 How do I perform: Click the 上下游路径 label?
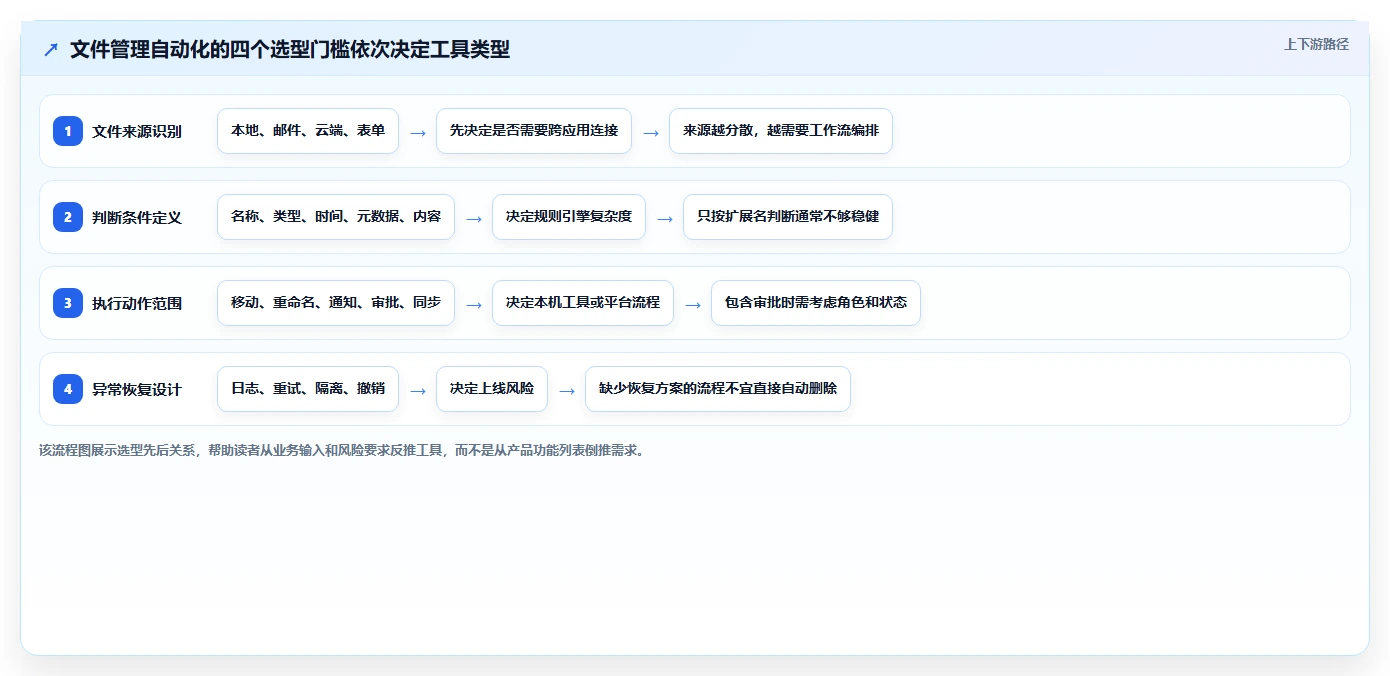point(1316,44)
